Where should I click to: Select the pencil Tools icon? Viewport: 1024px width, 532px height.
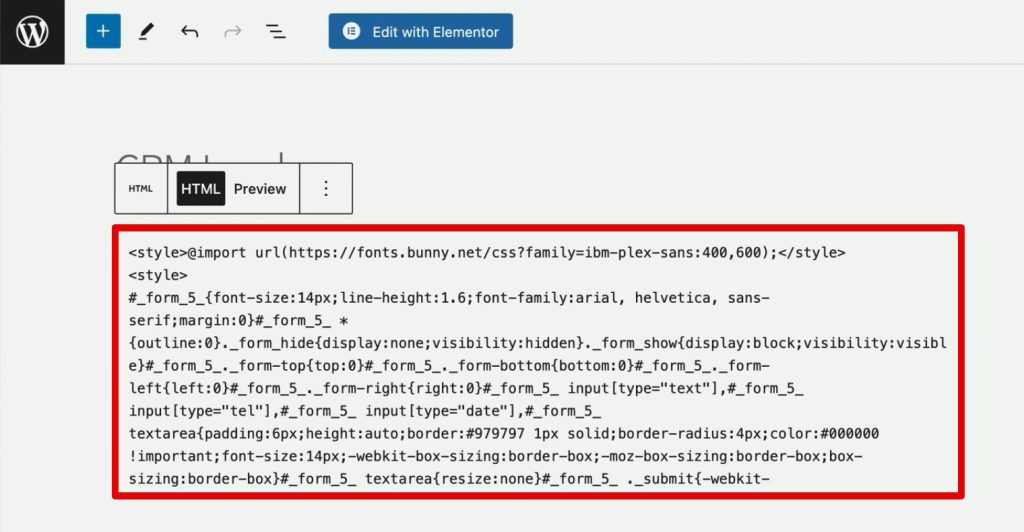coord(146,31)
